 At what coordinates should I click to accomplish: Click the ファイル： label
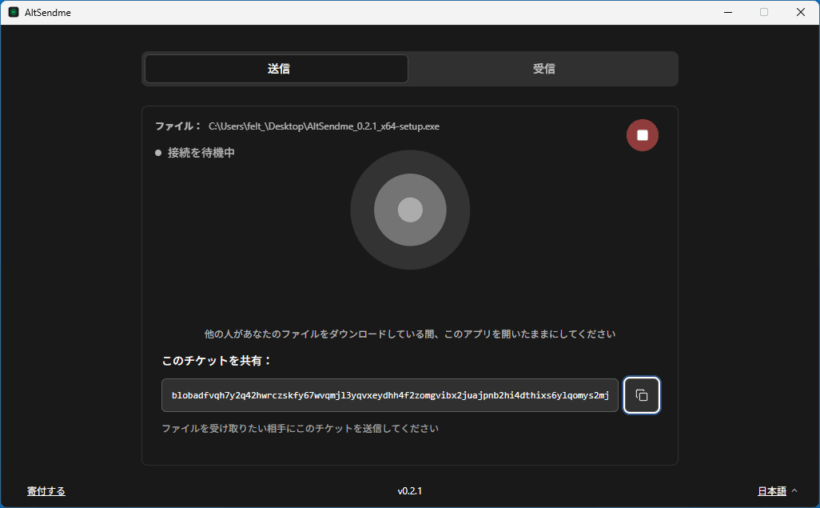178,127
